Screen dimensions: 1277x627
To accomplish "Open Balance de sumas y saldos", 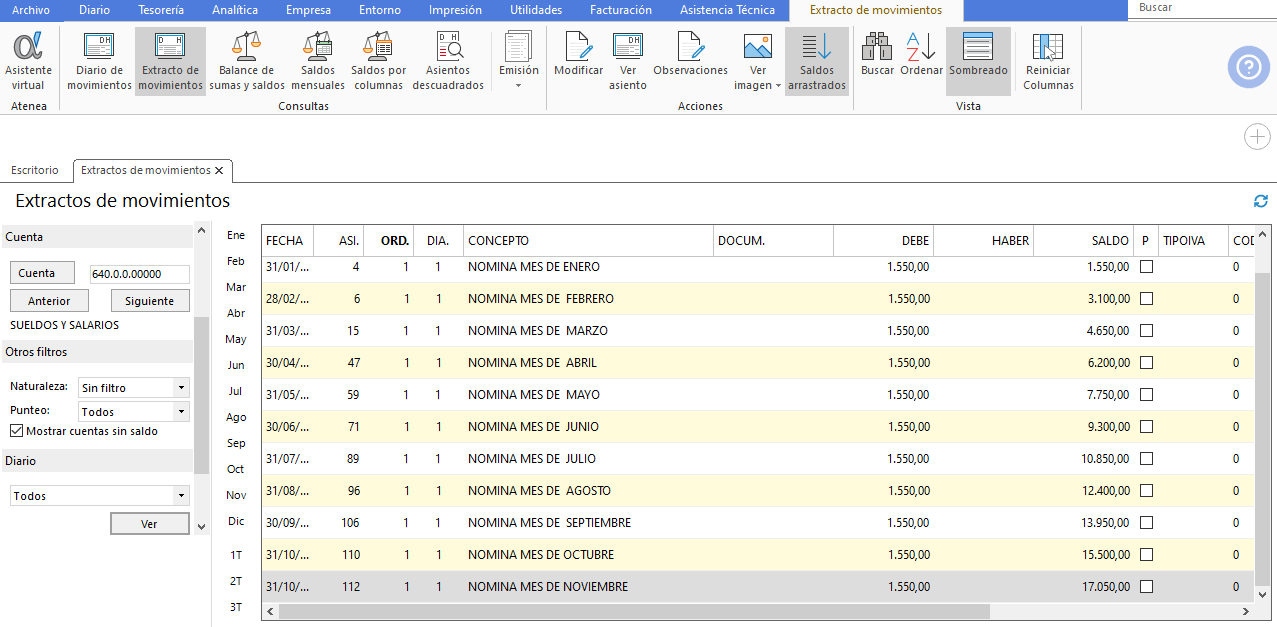I will 247,61.
